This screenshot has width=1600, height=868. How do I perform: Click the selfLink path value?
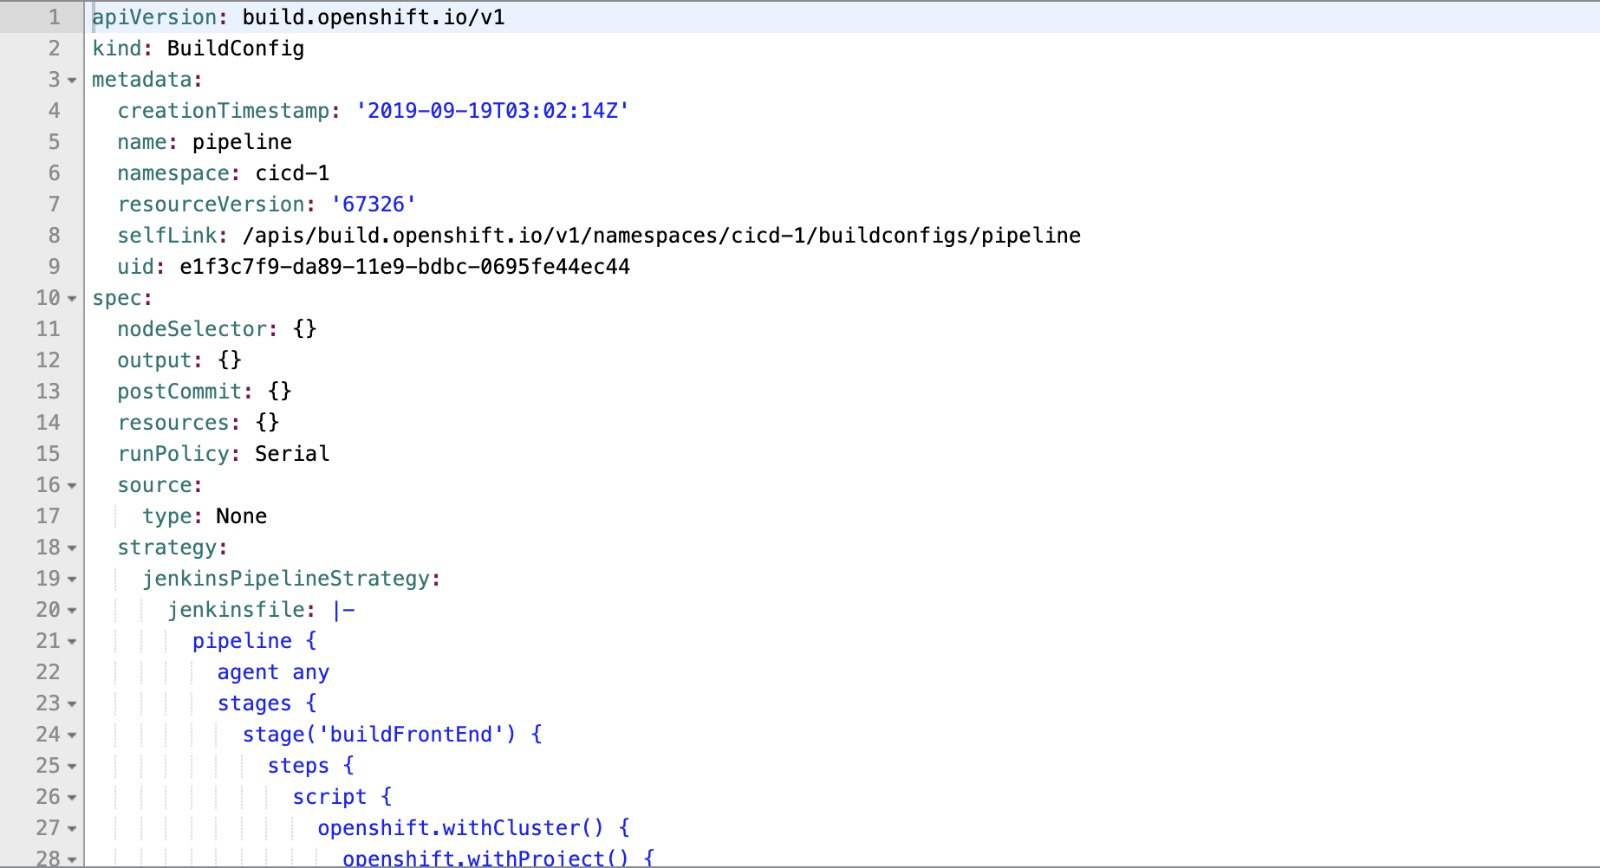point(661,235)
